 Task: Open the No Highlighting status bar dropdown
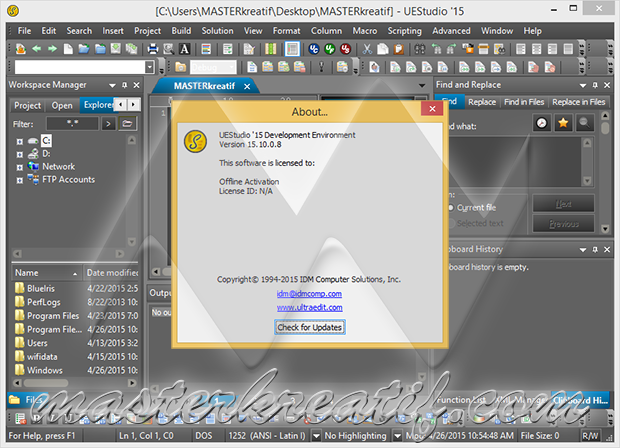(397, 436)
